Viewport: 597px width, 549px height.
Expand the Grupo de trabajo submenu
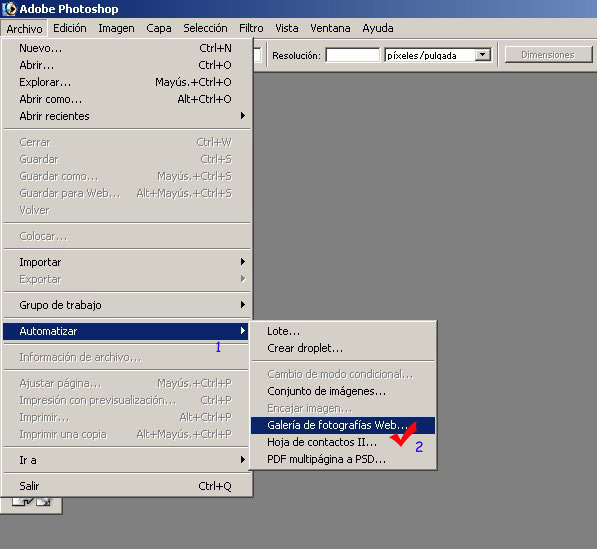point(126,305)
